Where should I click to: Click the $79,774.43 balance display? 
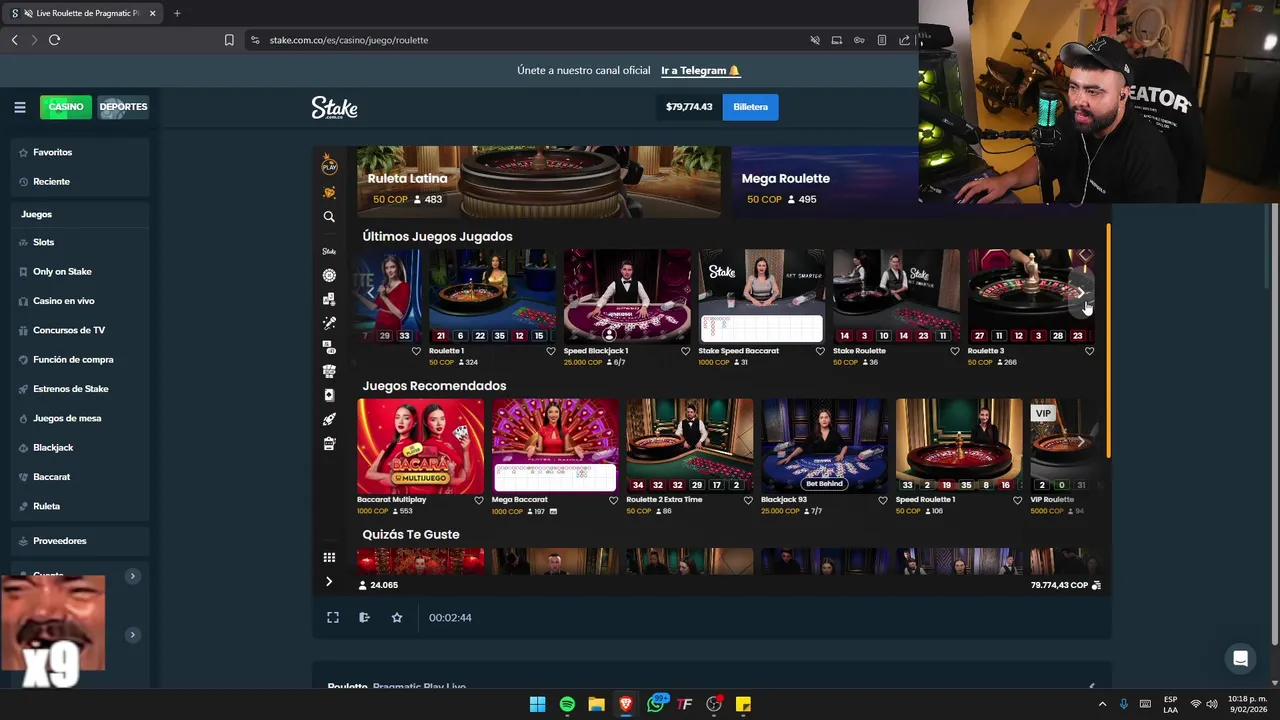pyautogui.click(x=689, y=107)
